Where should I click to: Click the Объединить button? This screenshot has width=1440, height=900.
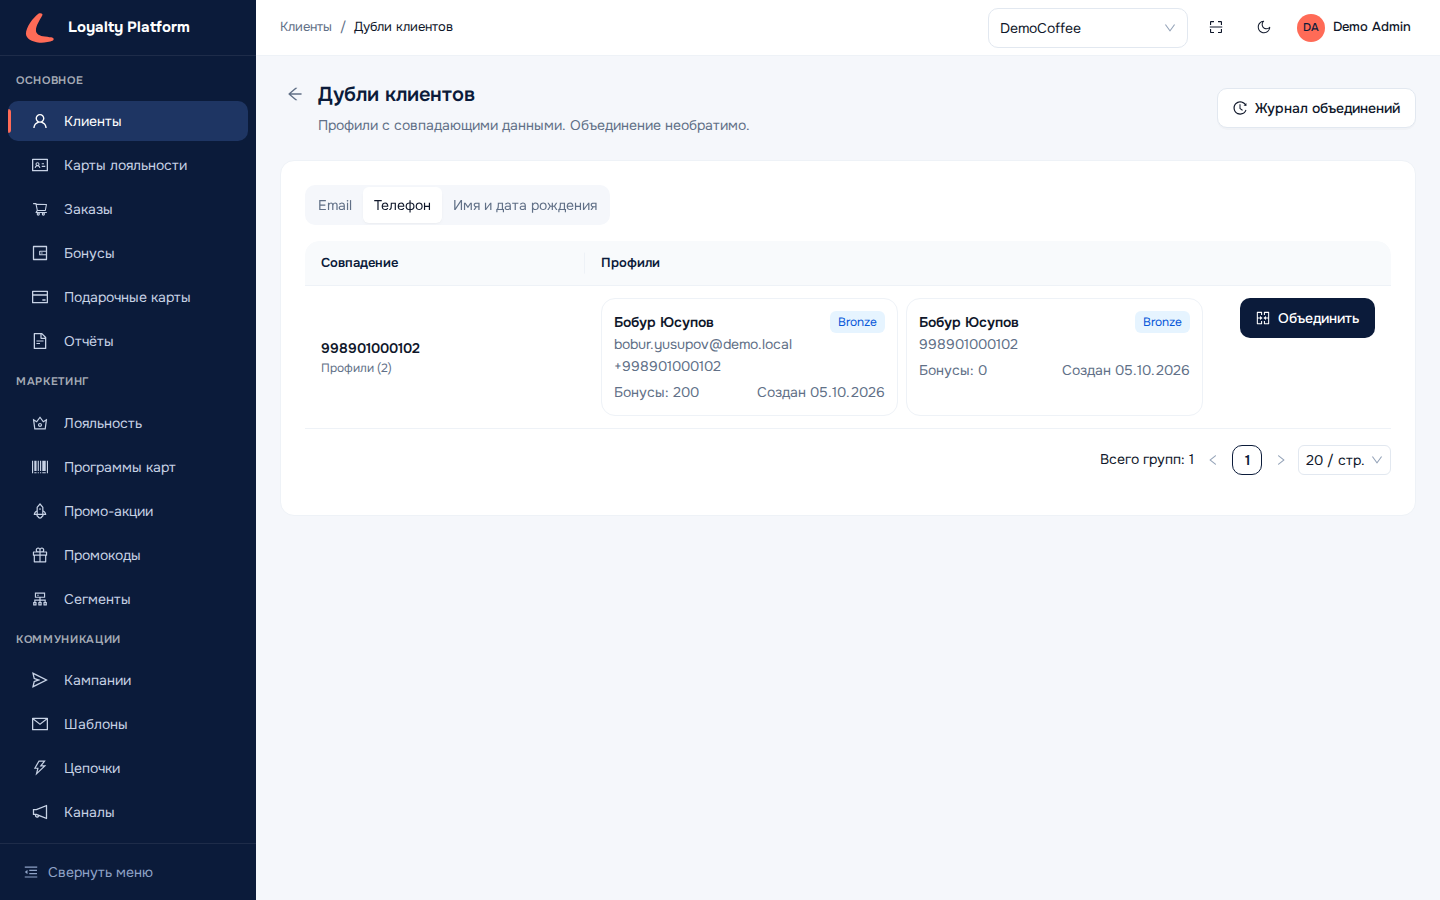pos(1307,318)
